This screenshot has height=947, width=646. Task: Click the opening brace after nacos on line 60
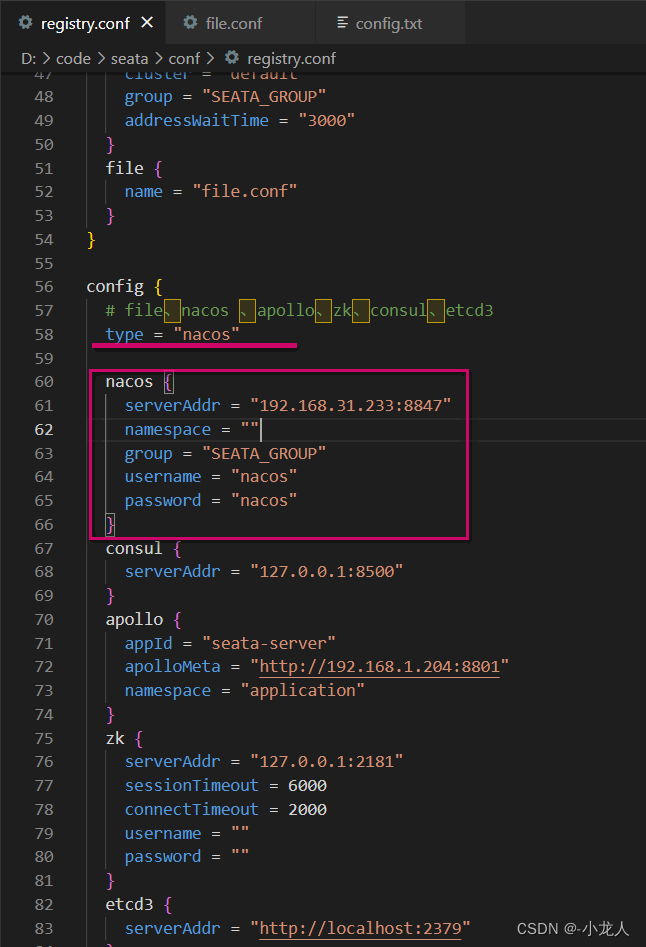168,382
